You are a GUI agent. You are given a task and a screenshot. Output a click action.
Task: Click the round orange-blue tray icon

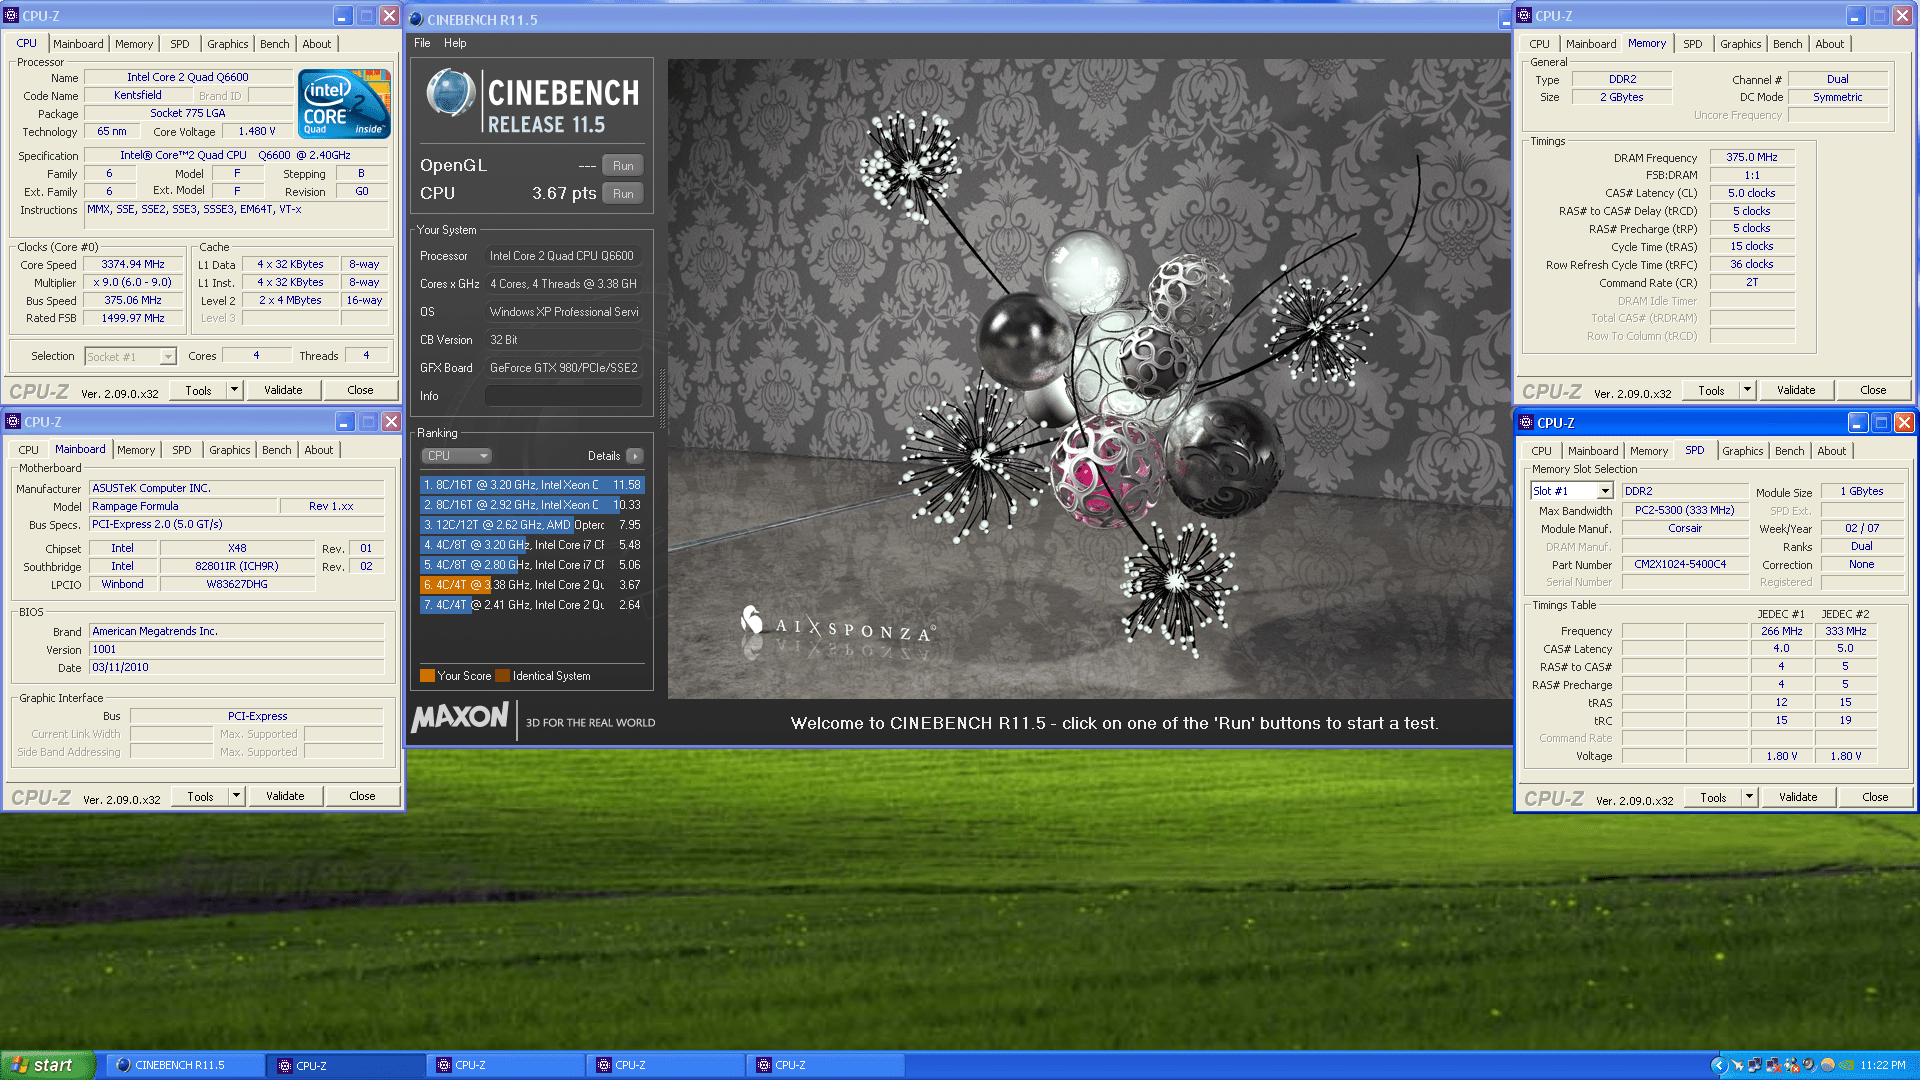1828,1065
